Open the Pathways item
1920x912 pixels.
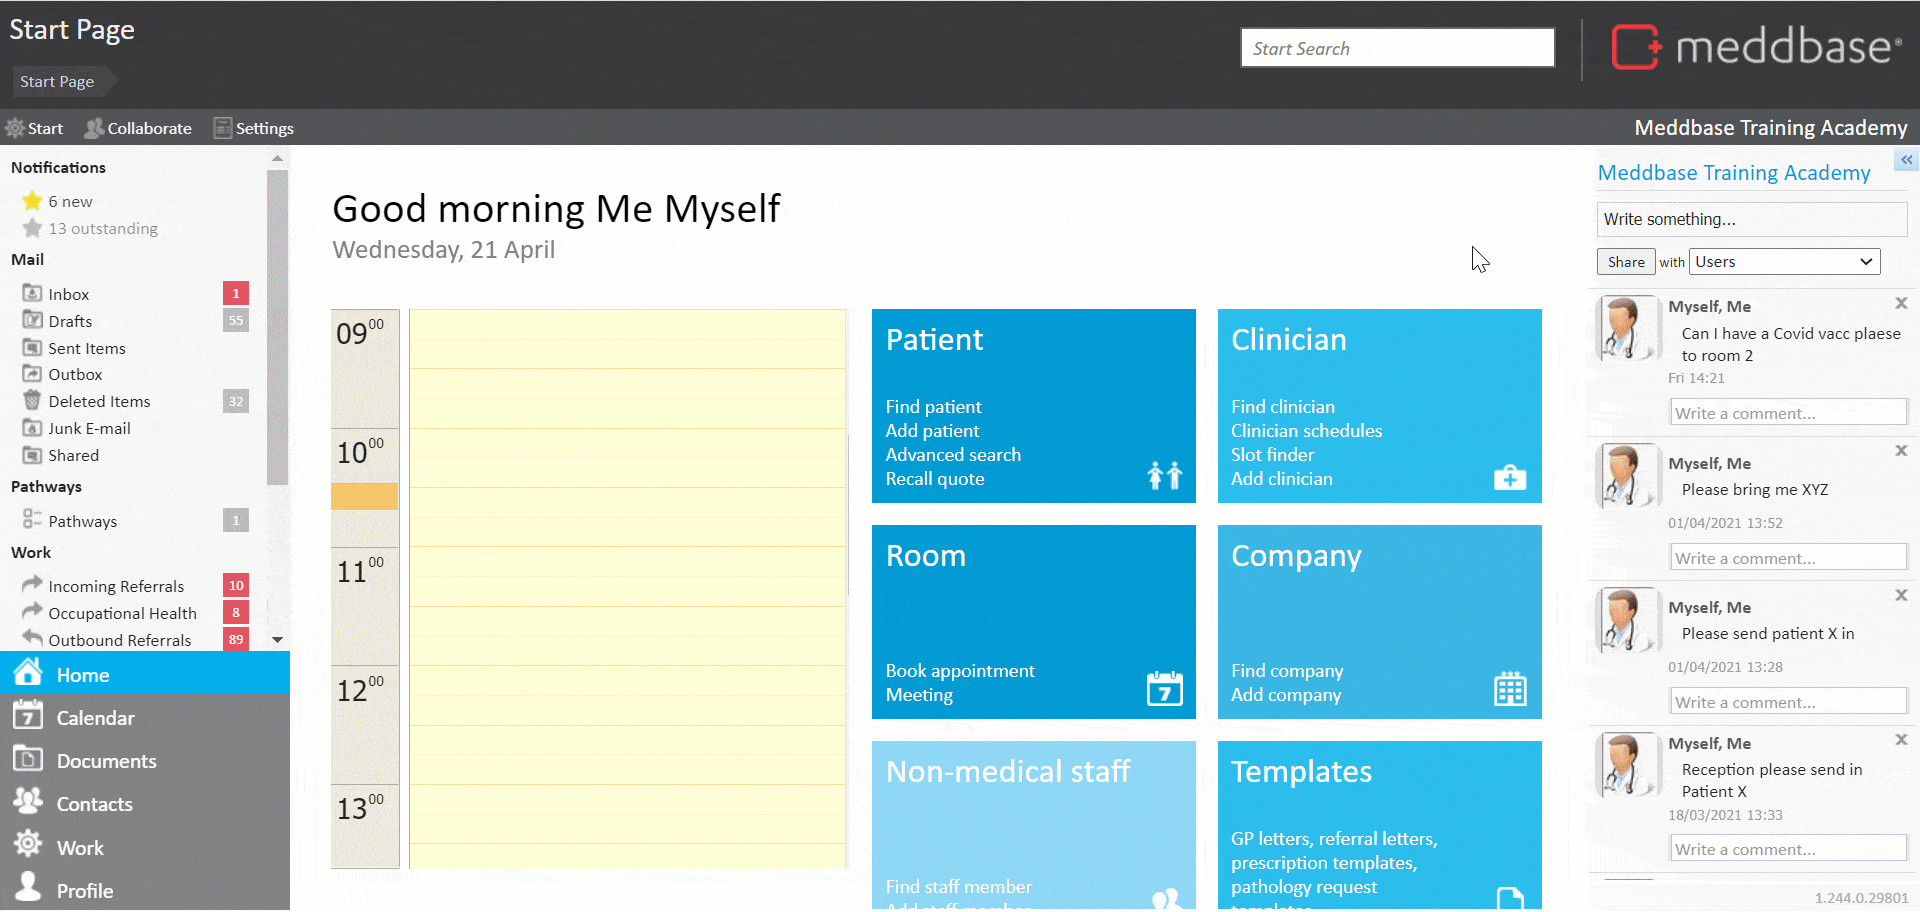pos(82,521)
